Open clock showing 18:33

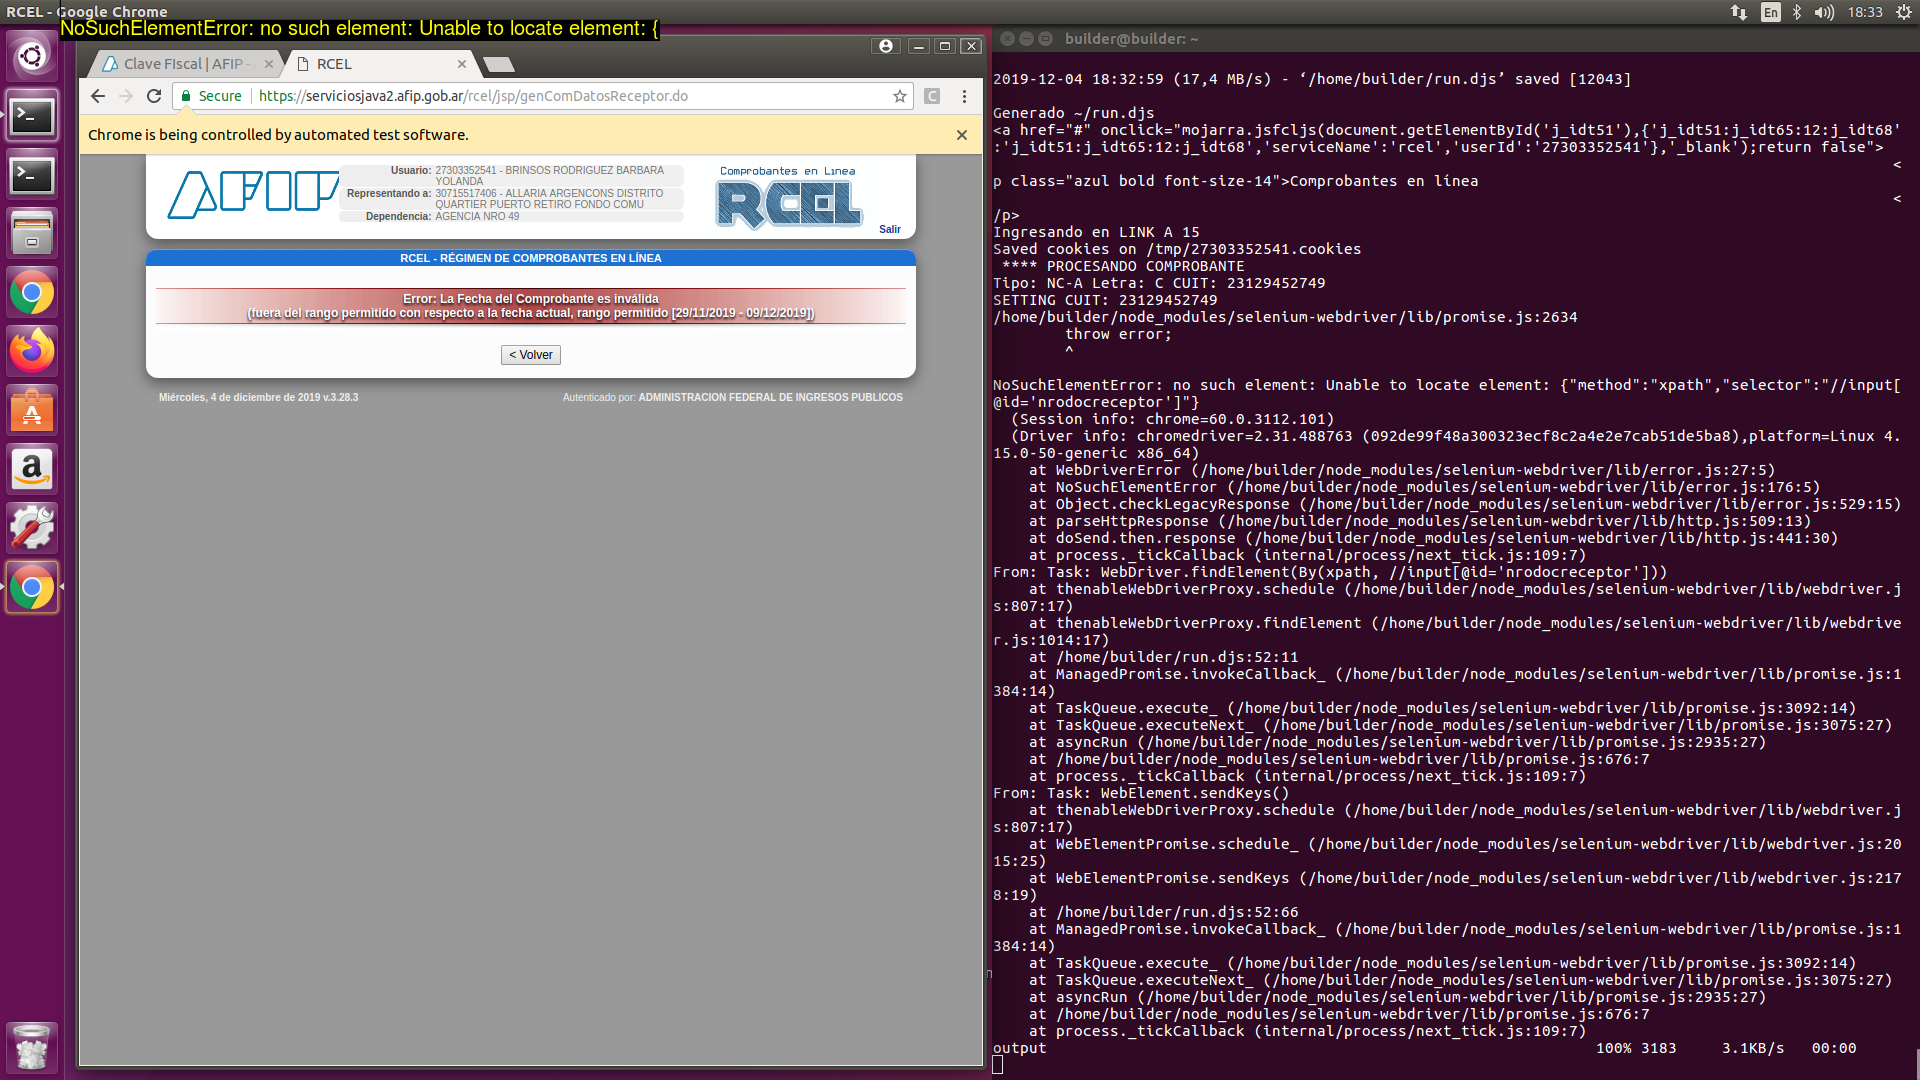[x=1865, y=12]
